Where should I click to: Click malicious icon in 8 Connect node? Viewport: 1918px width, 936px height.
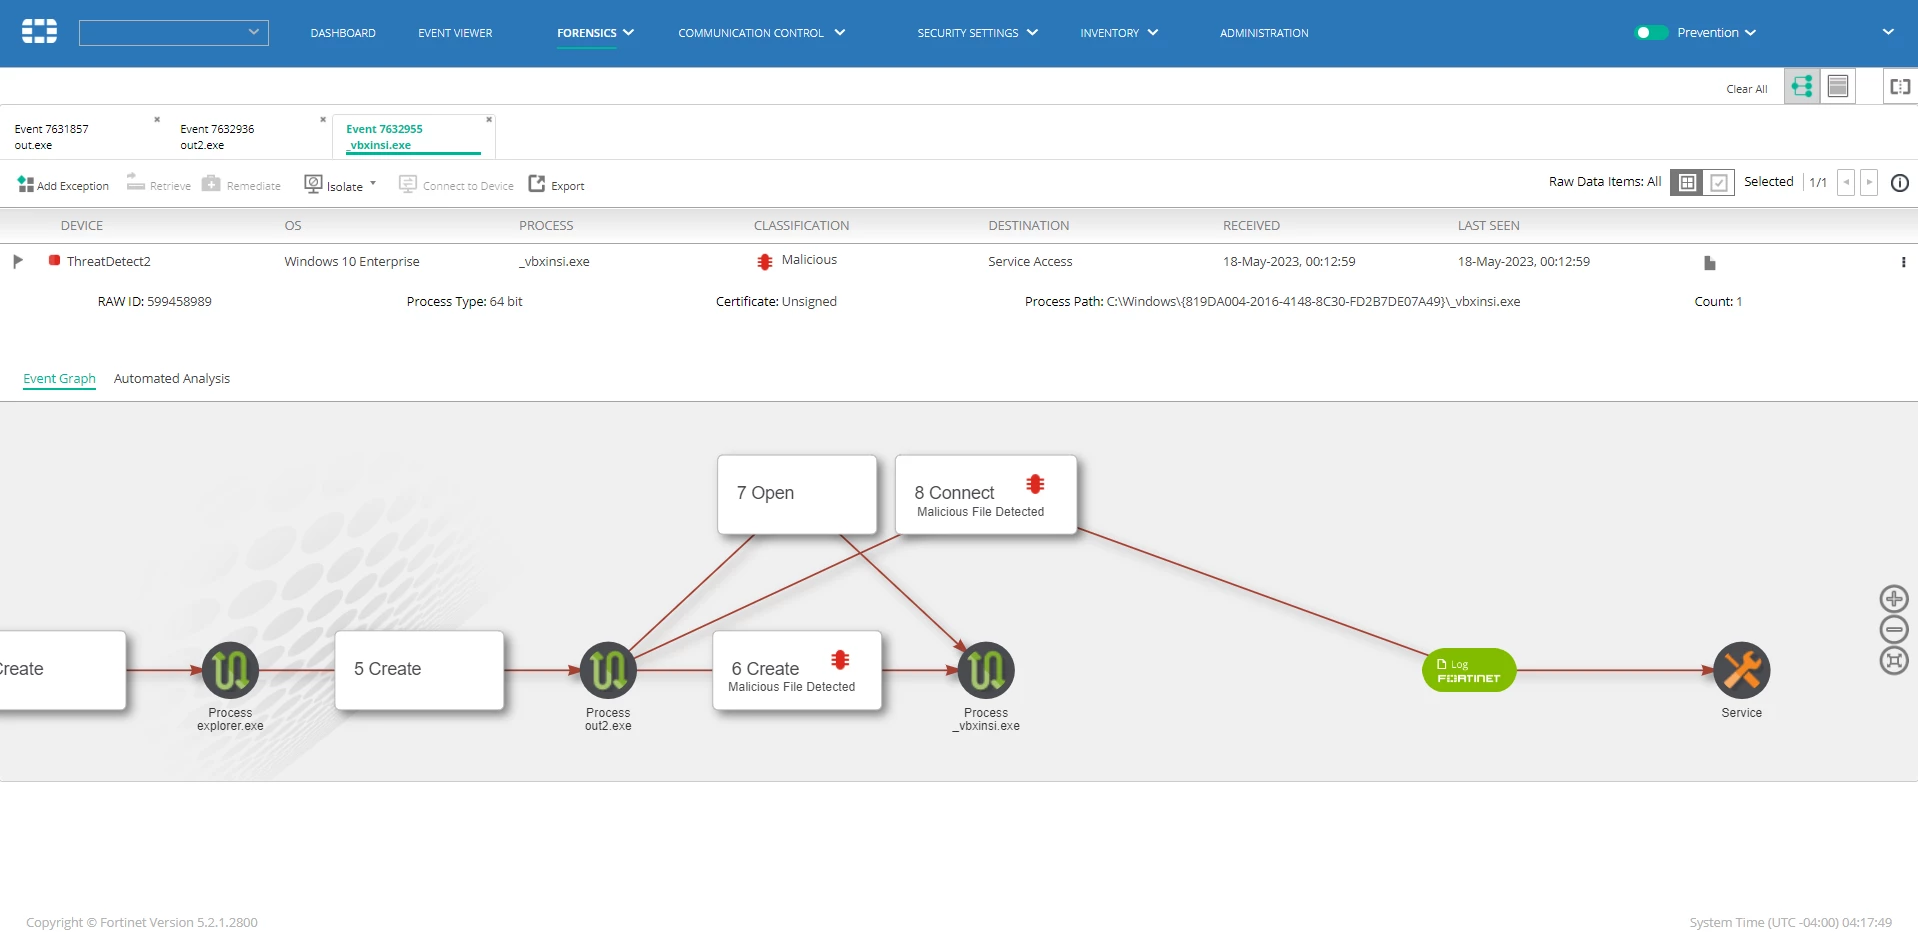[x=1035, y=485]
